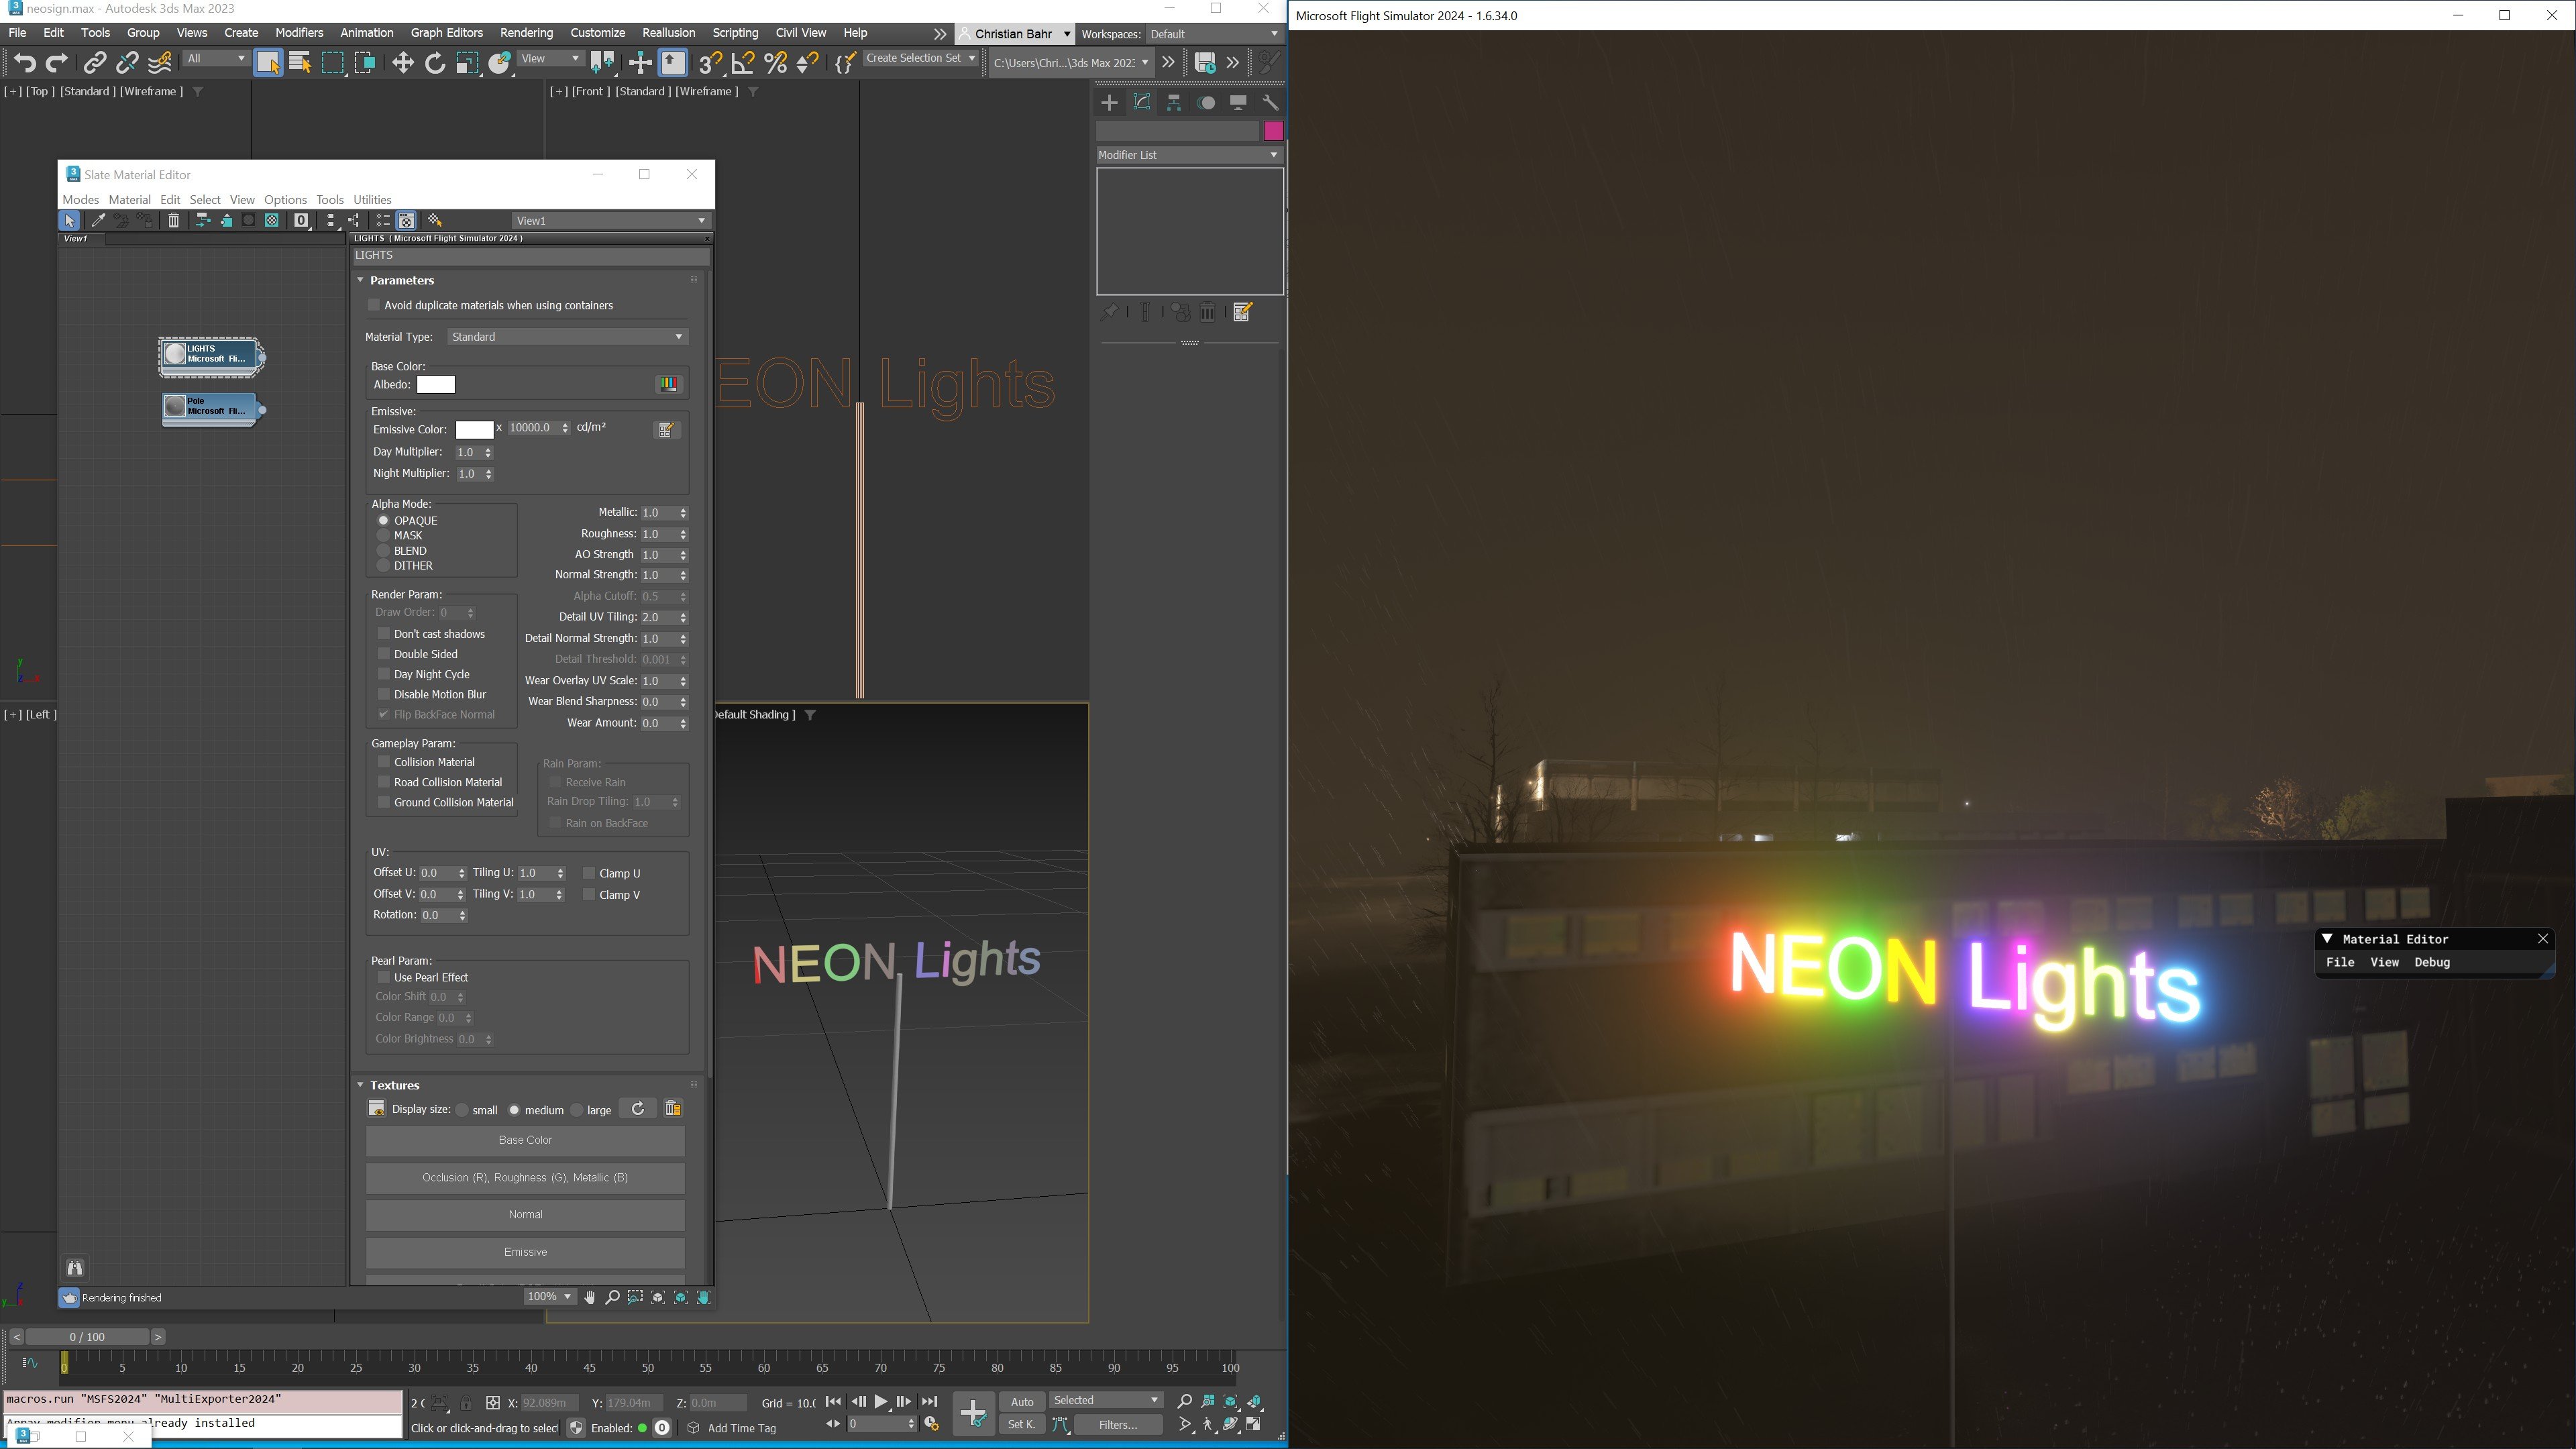The image size is (2576, 1449).
Task: Open Debug menu in MSFS Material Editor
Action: [x=2432, y=962]
